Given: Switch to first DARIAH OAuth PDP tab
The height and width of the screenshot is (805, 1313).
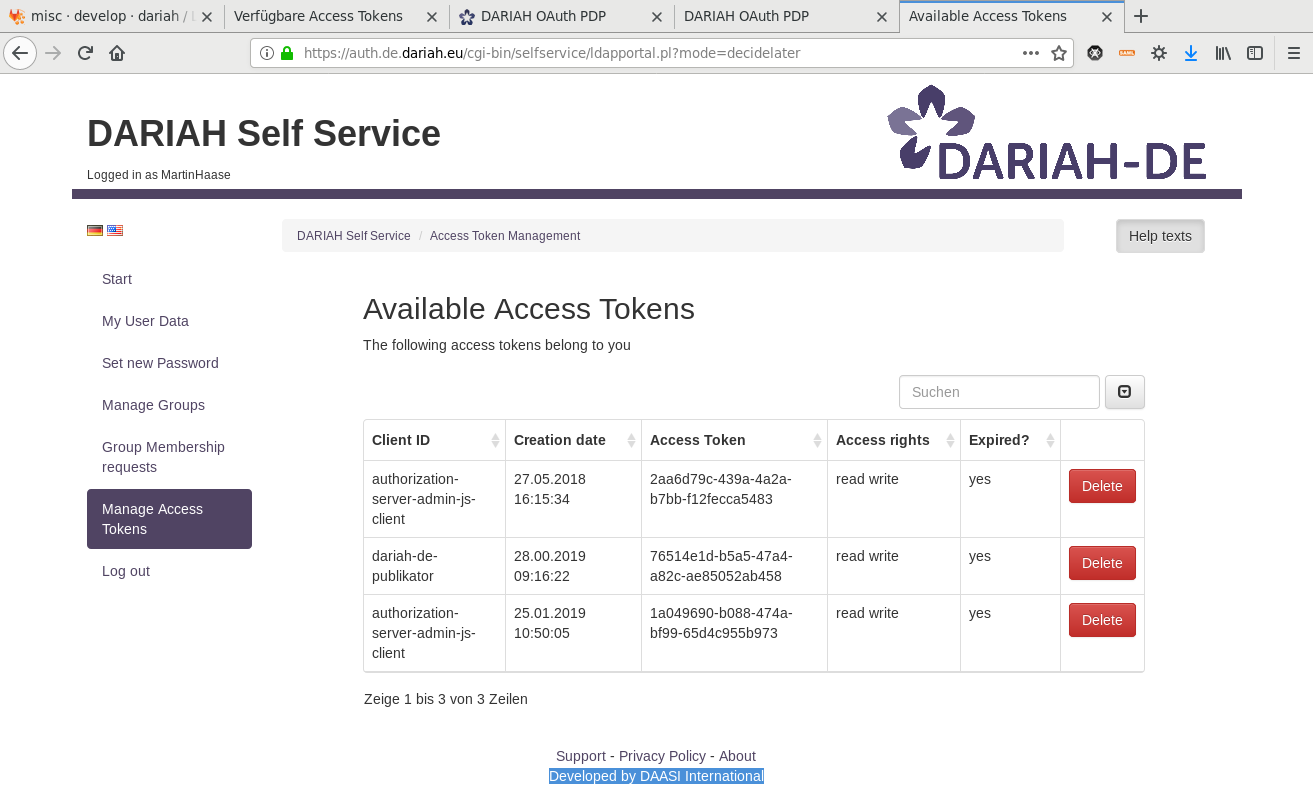Looking at the screenshot, I should [x=560, y=16].
